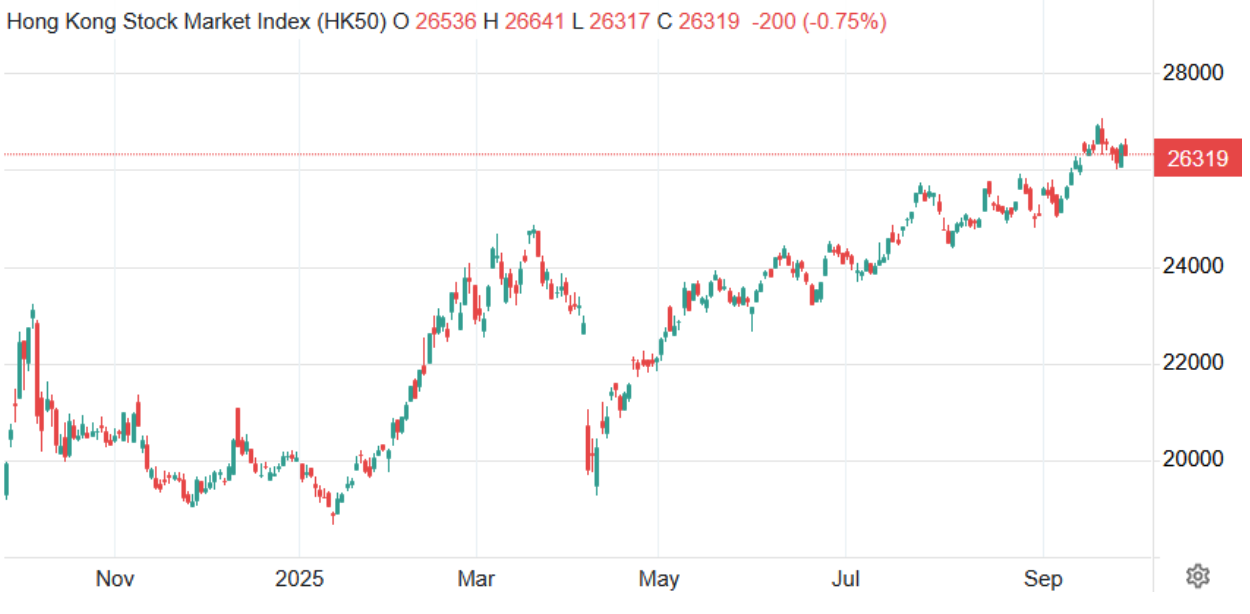
Task: Click the open value 26536
Action: pyautogui.click(x=446, y=22)
